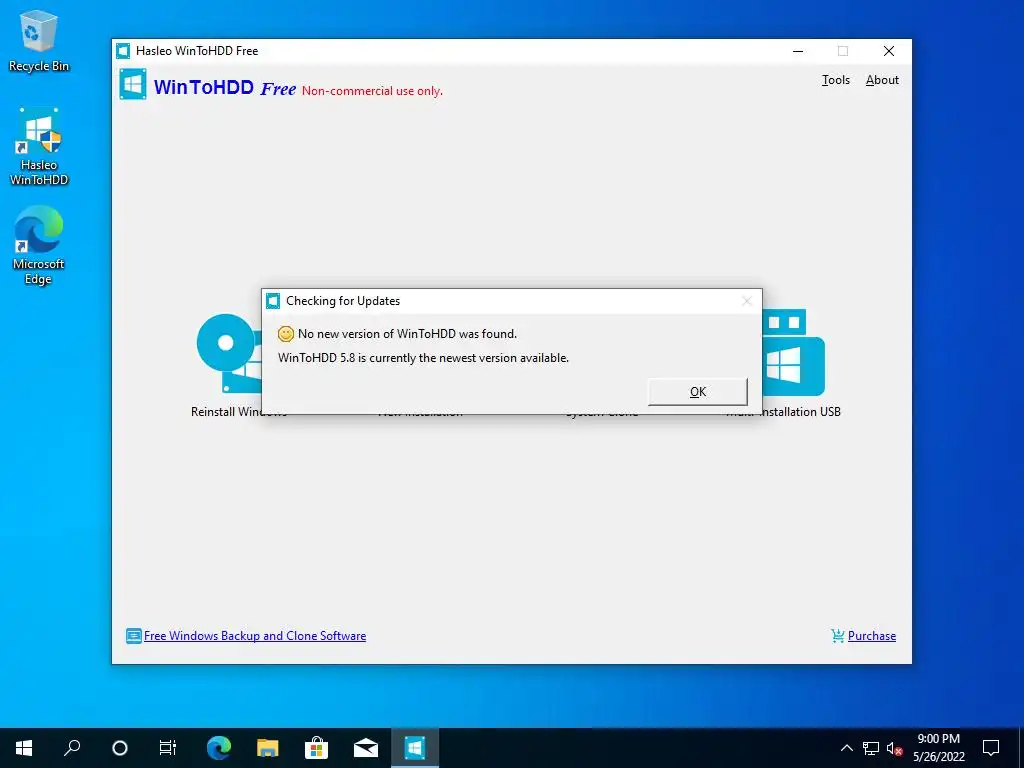Open taskbar Search
Image resolution: width=1024 pixels, height=768 pixels.
[x=72, y=748]
